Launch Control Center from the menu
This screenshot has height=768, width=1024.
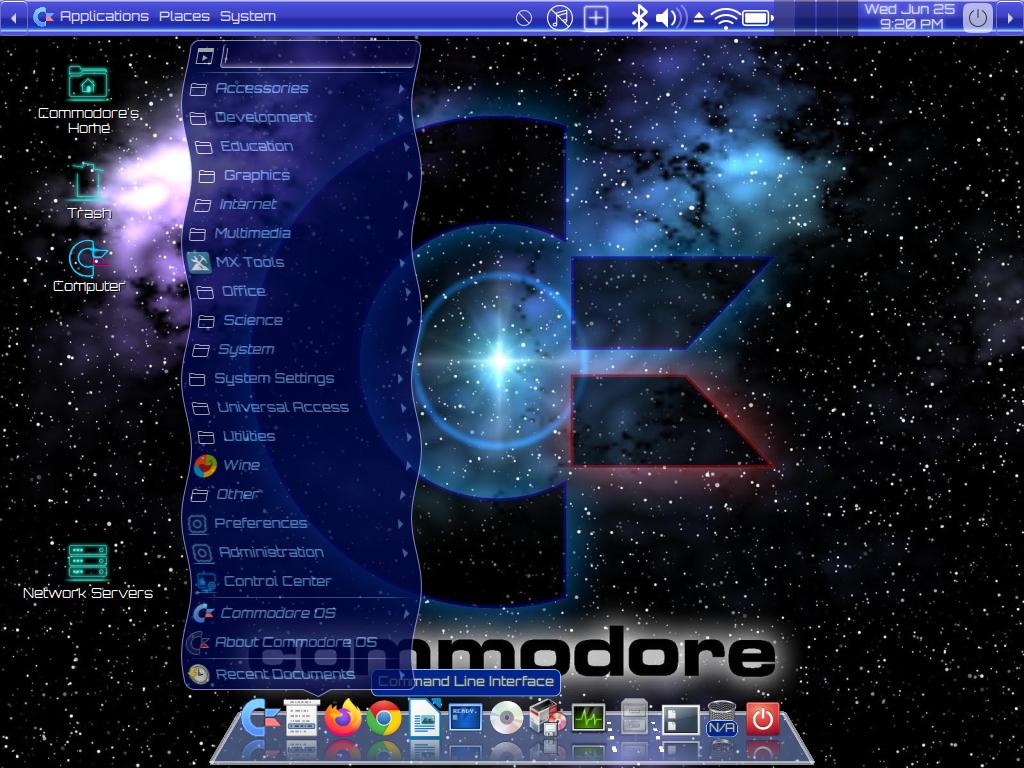click(304, 581)
